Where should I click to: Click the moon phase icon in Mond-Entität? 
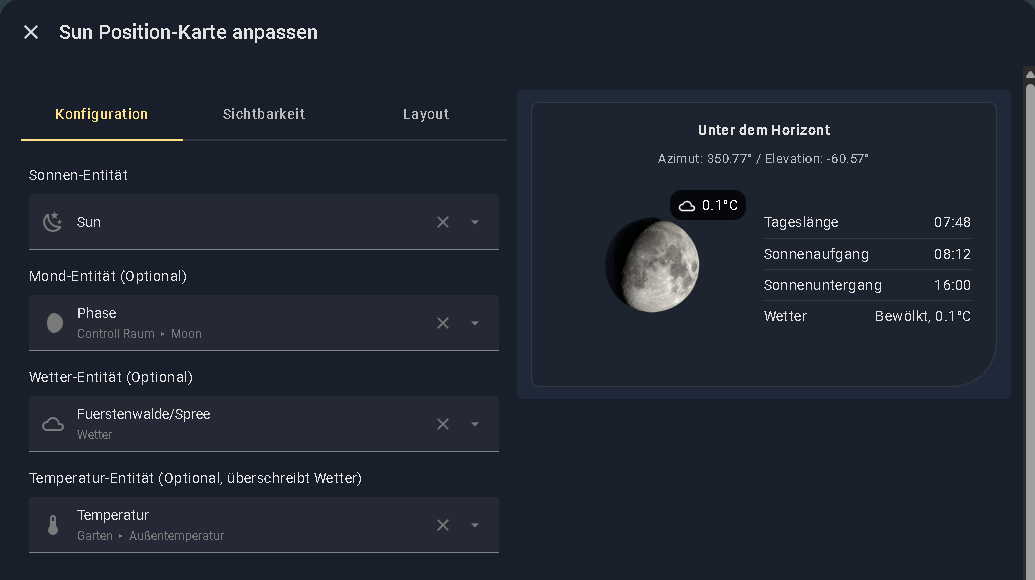[x=54, y=323]
